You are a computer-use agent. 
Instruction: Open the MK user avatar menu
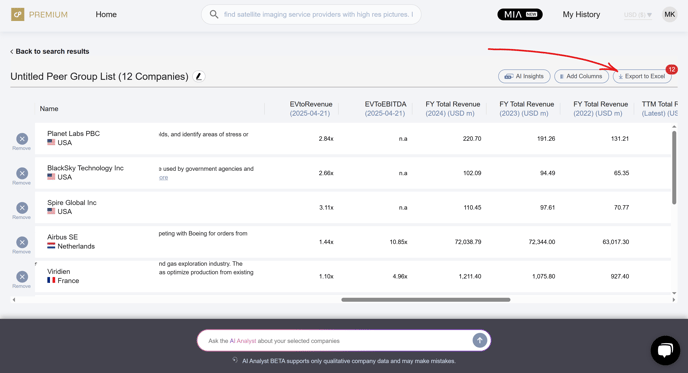670,14
